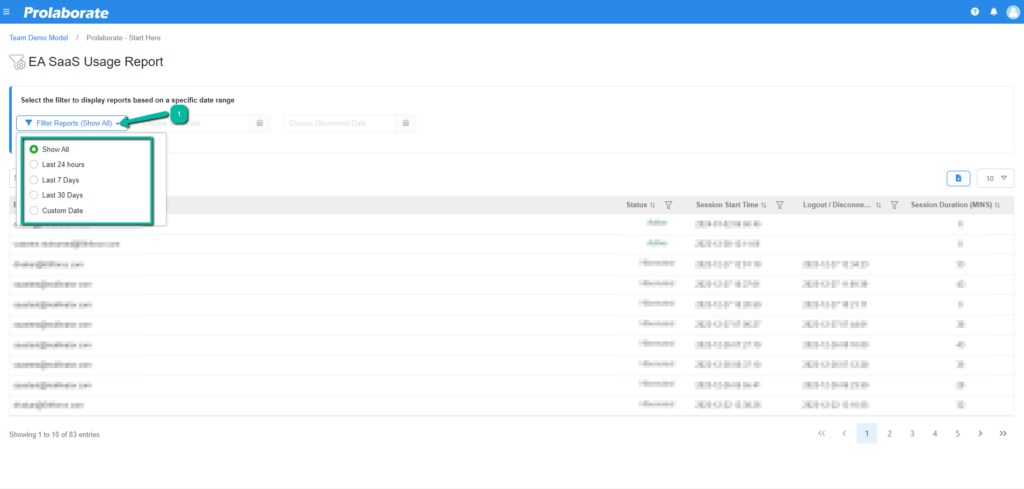The width and height of the screenshot is (1024, 489).
Task: Open page 2 of the results
Action: click(889, 433)
